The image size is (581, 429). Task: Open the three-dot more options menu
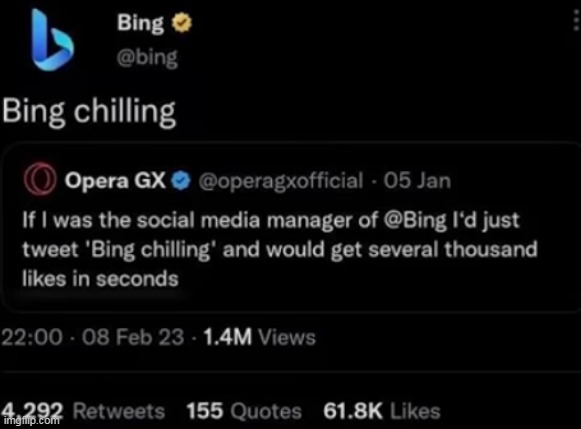pyautogui.click(x=575, y=20)
